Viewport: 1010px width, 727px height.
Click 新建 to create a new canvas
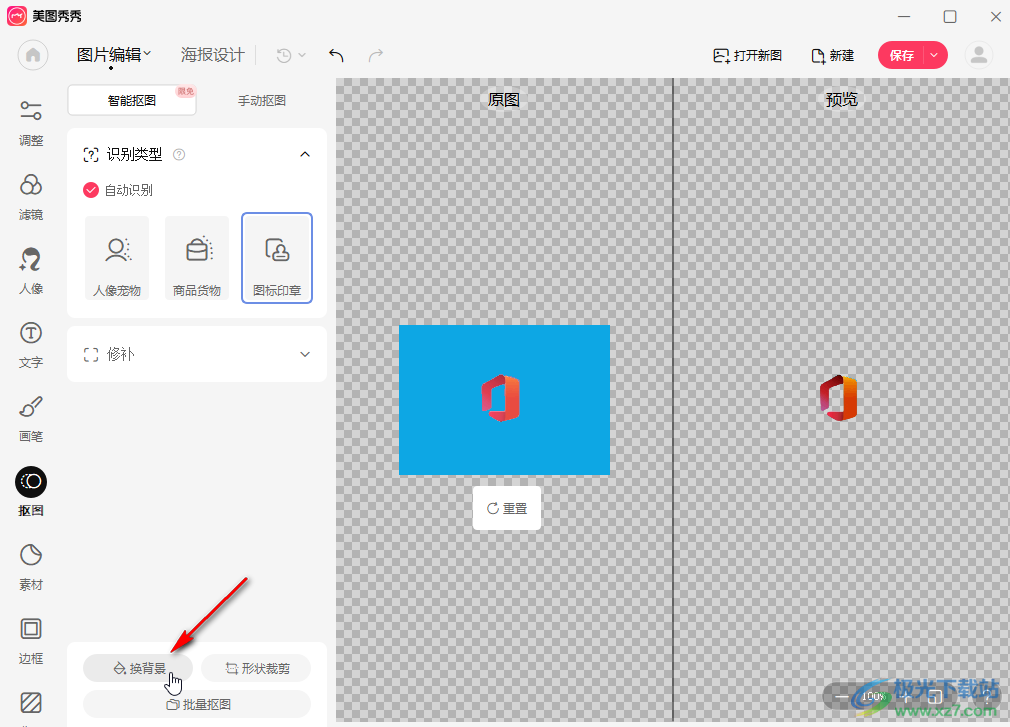pyautogui.click(x=832, y=55)
